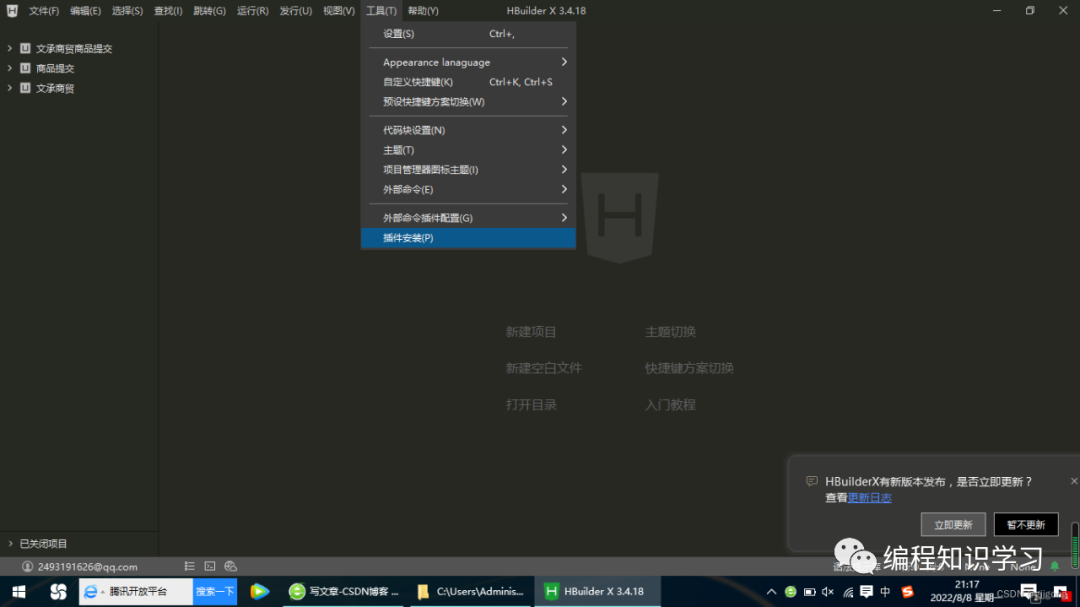Show hidden icons via taskbar chevron

click(x=771, y=591)
